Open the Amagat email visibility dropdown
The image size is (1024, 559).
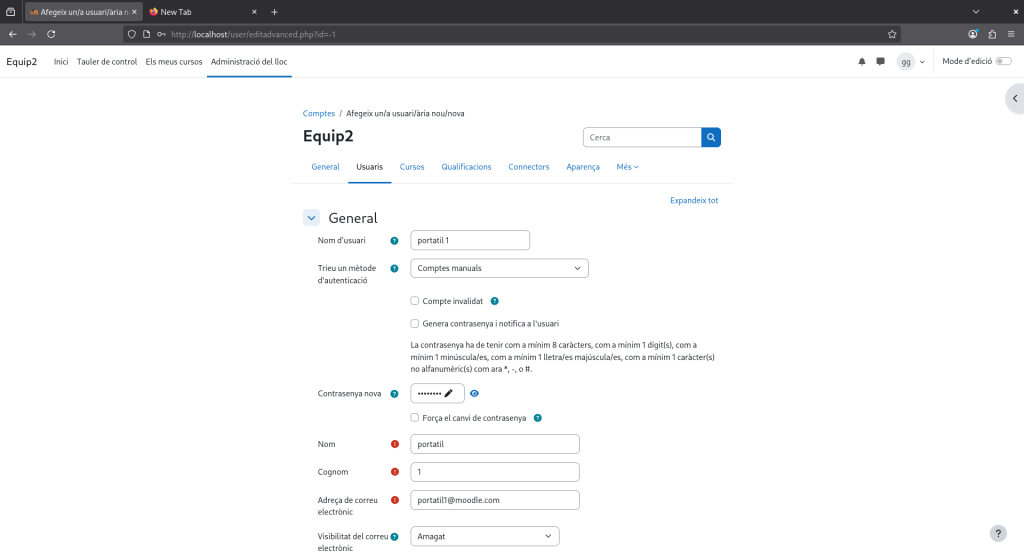point(485,537)
